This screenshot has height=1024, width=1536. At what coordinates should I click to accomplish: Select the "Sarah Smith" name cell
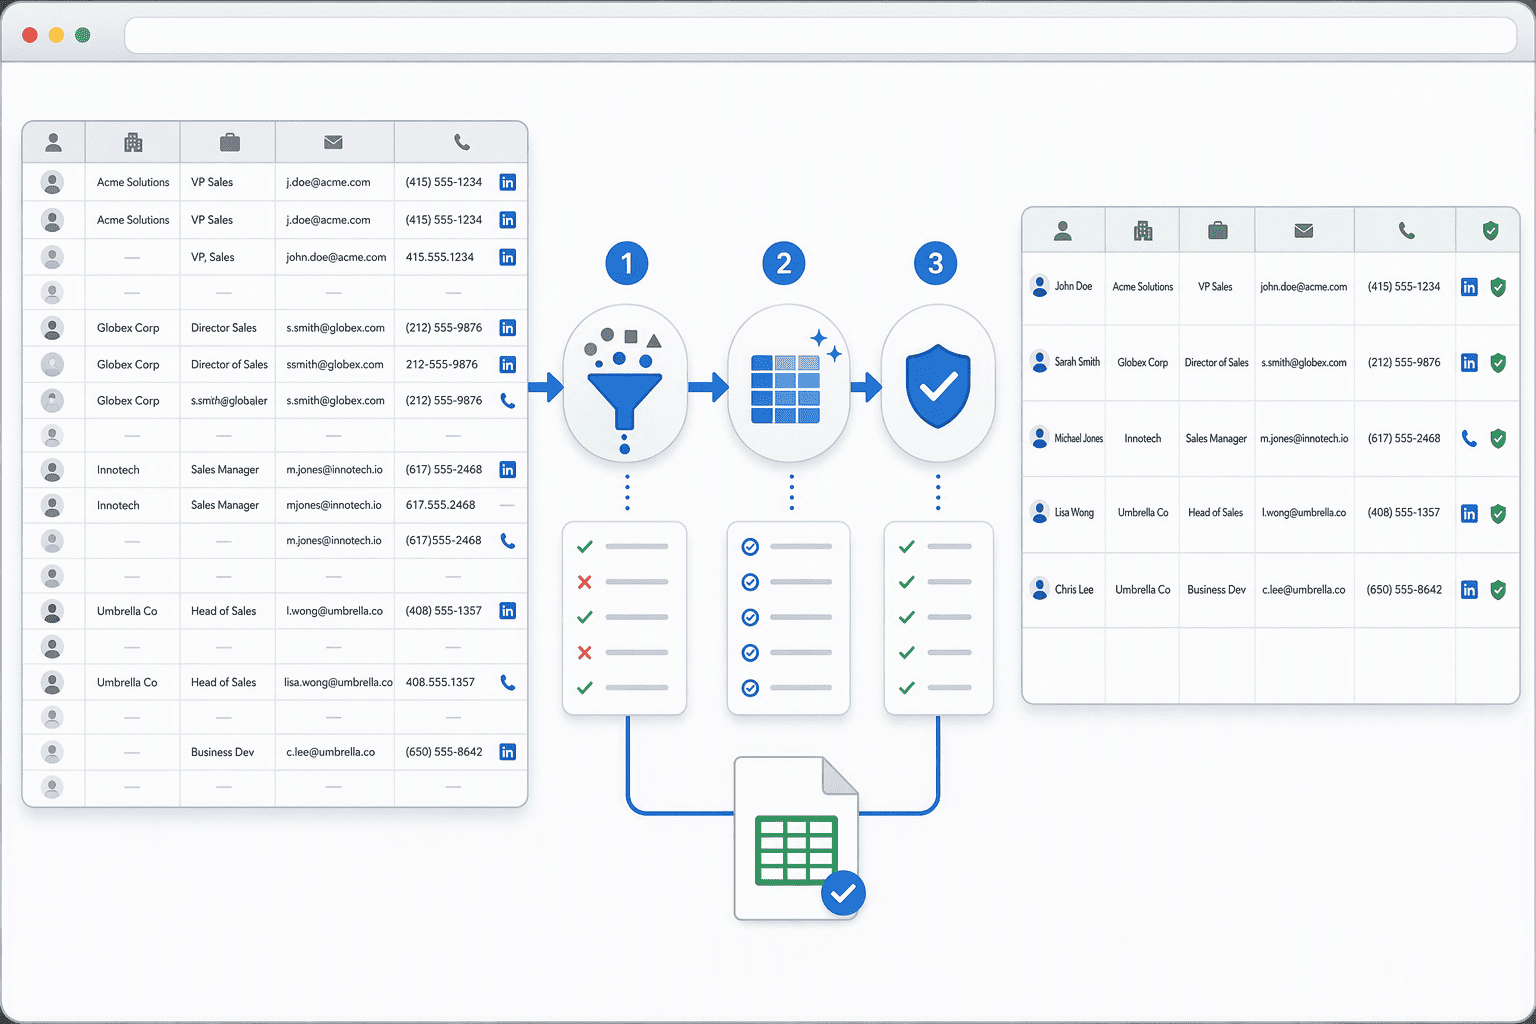pos(1077,363)
